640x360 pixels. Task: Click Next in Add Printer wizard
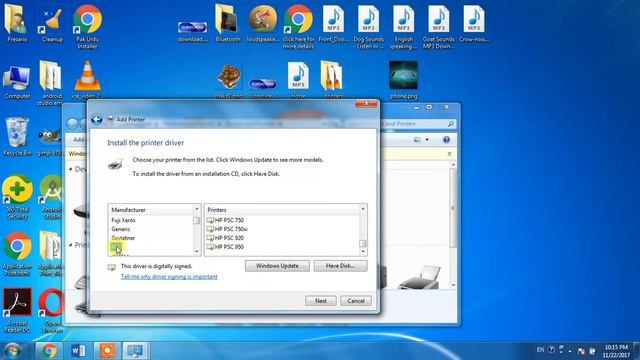pyautogui.click(x=321, y=301)
